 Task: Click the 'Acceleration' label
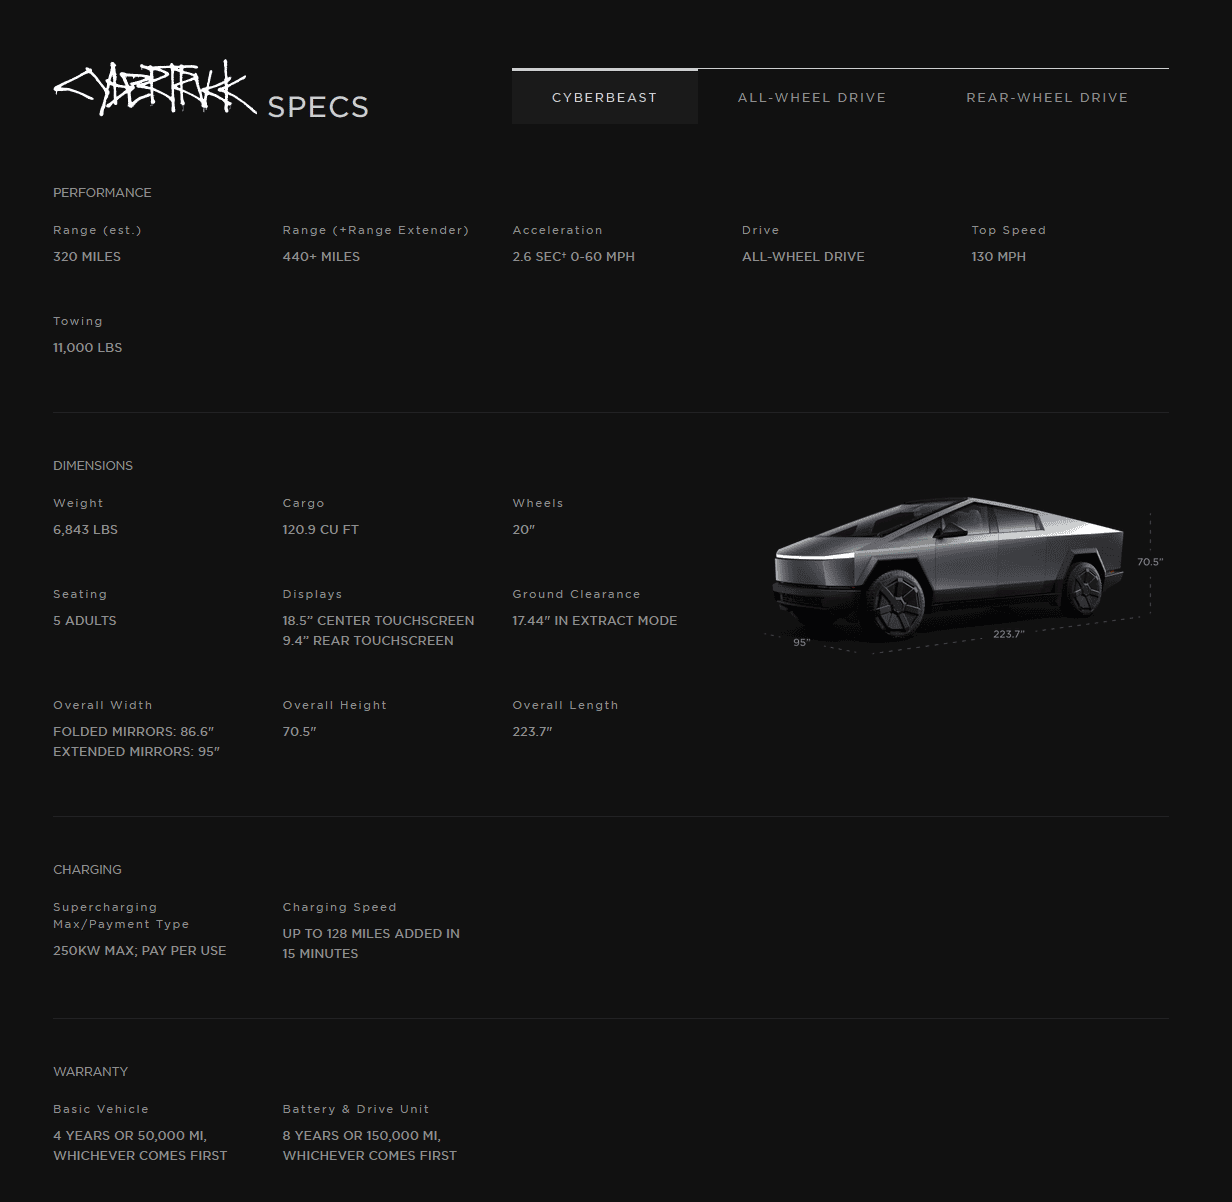tap(557, 230)
